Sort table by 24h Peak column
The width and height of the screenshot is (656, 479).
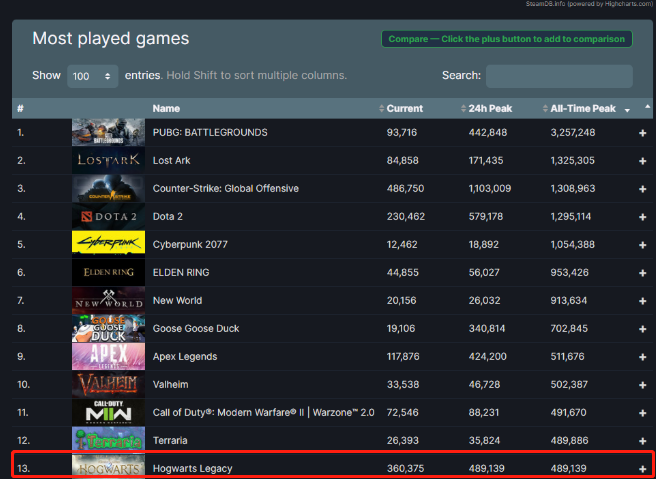point(490,108)
